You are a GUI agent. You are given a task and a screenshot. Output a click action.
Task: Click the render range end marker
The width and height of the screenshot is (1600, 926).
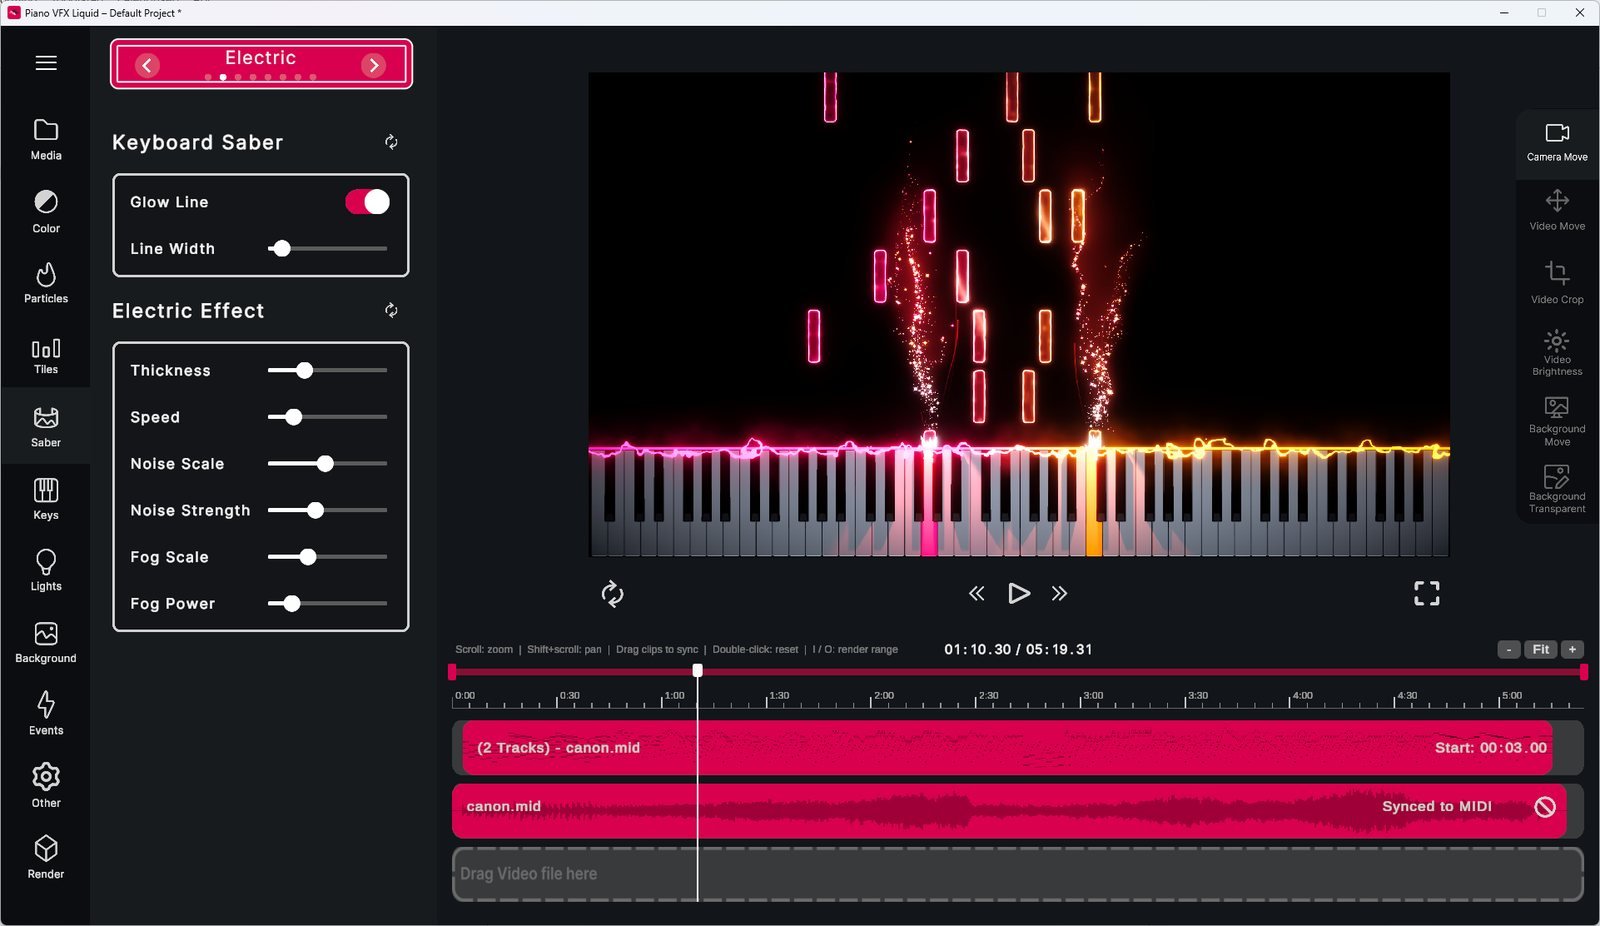click(1584, 672)
